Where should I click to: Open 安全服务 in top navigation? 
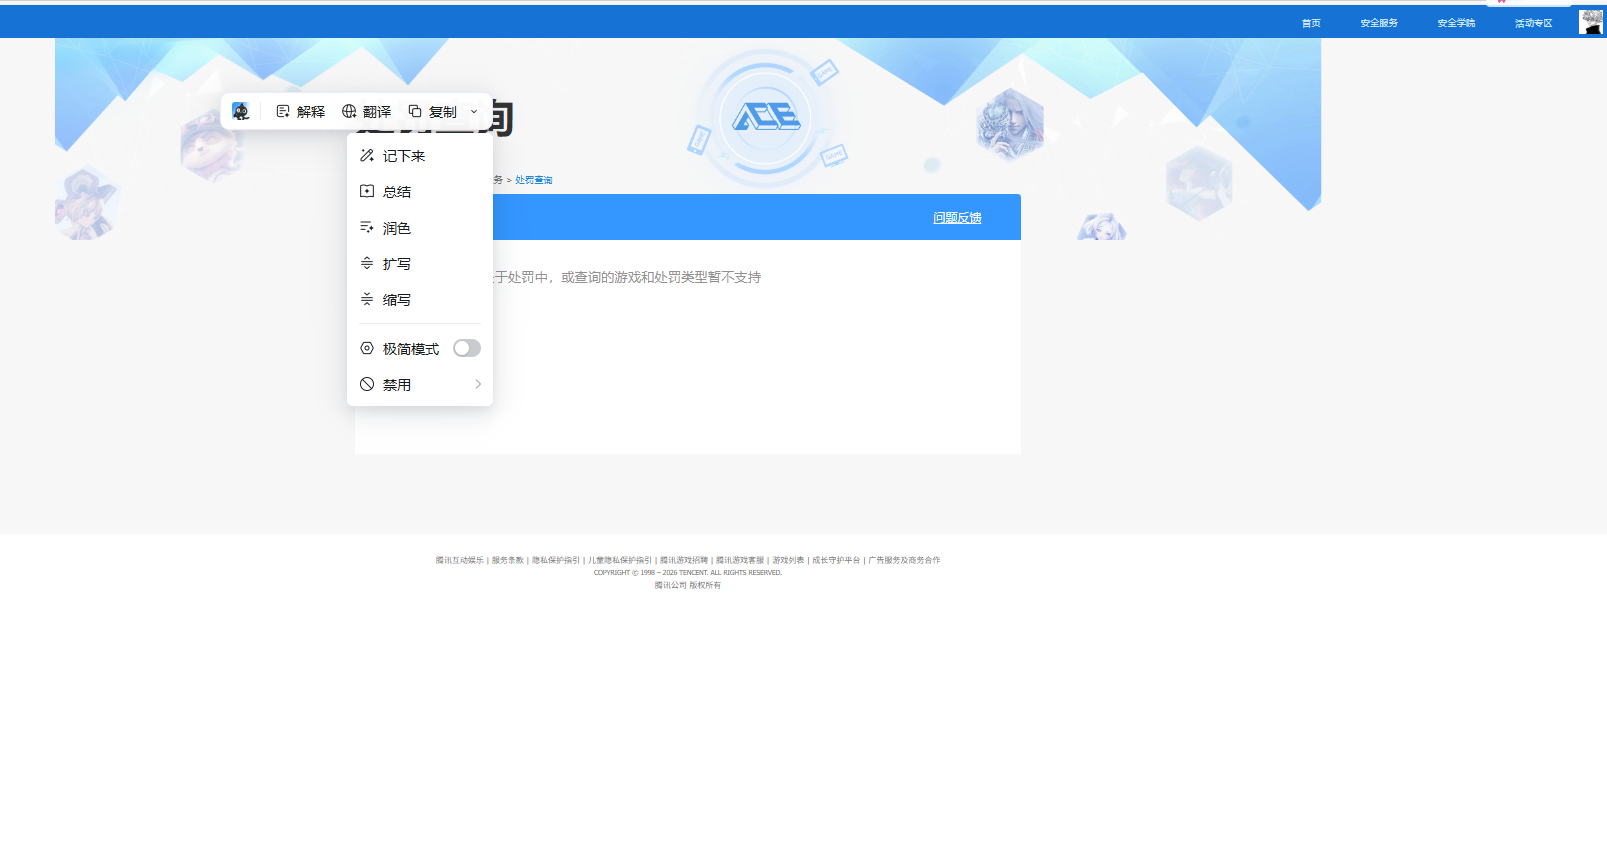[1379, 23]
